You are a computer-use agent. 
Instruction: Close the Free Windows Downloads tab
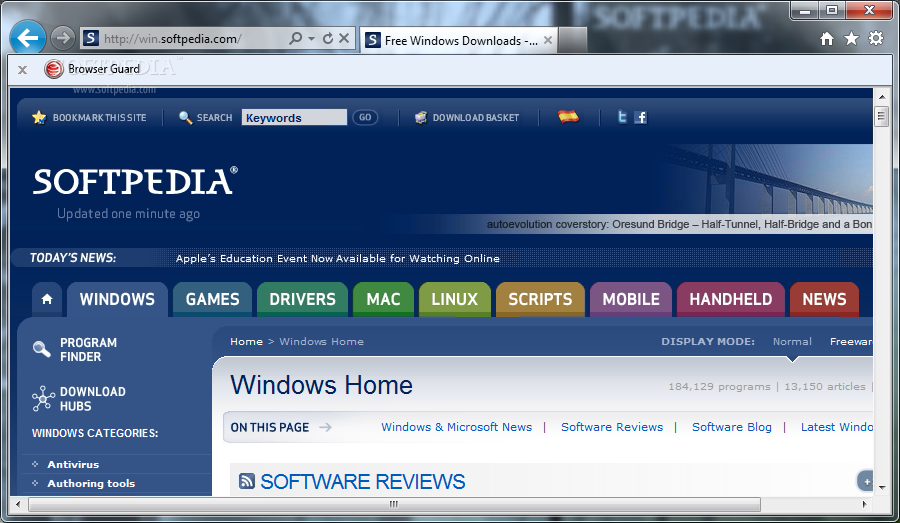(x=548, y=40)
